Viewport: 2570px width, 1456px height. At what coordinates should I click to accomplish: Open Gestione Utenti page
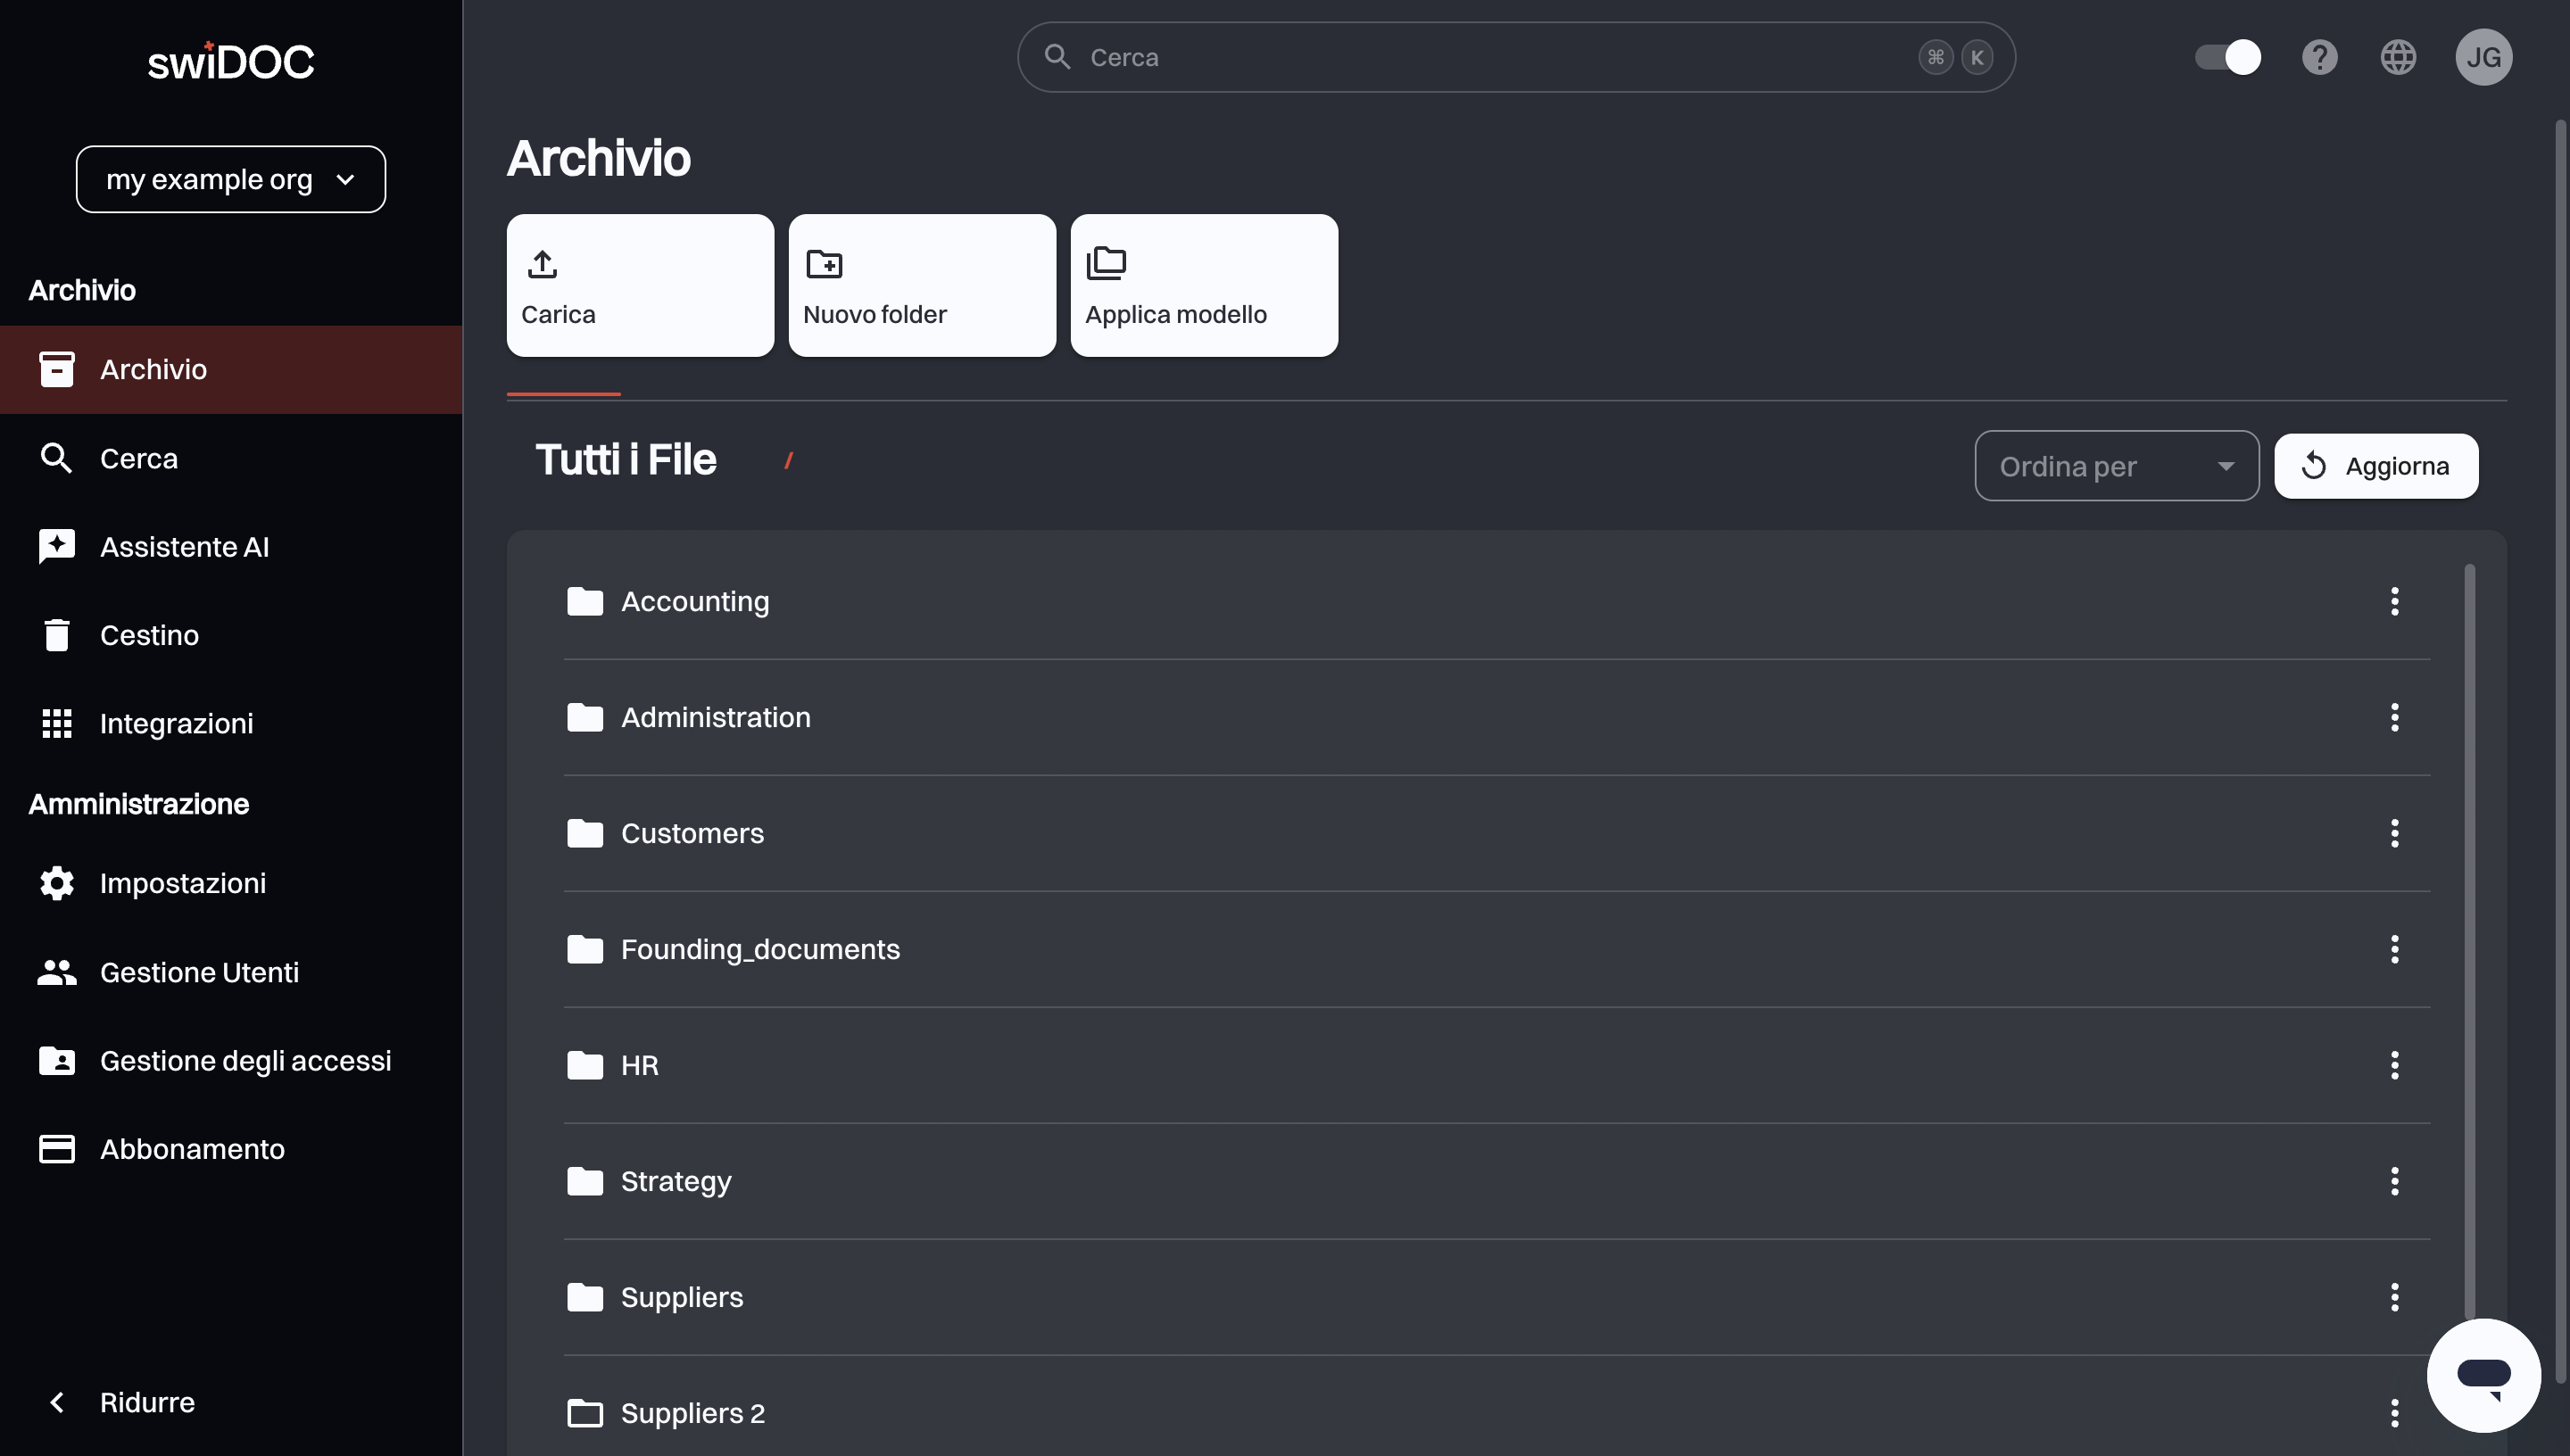point(231,972)
